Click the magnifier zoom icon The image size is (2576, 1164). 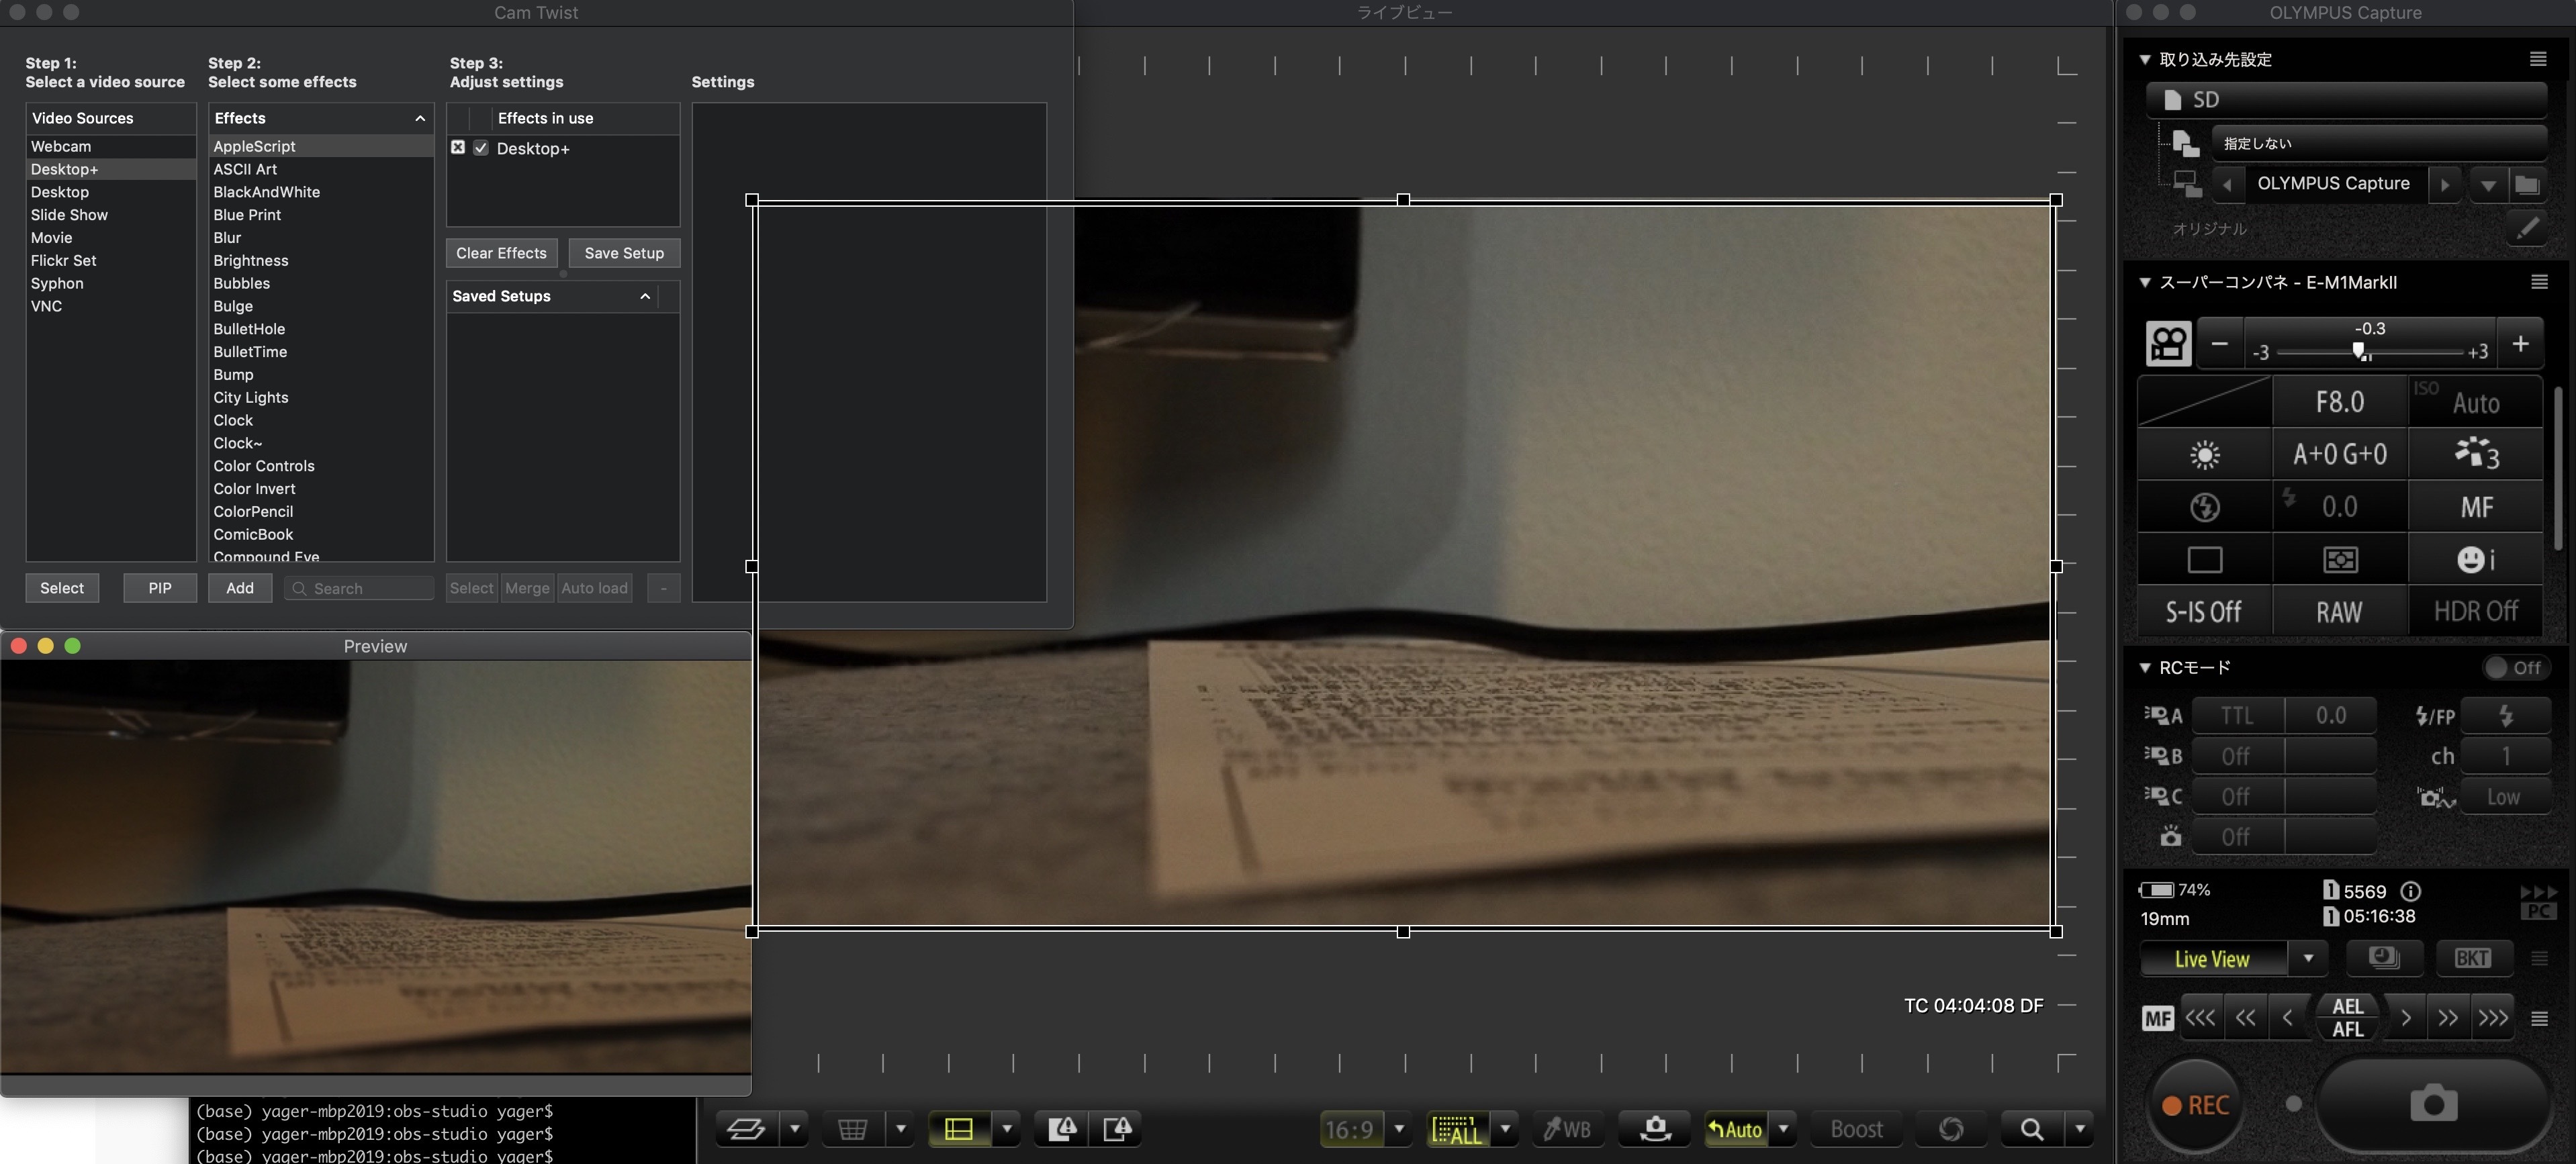[2031, 1129]
